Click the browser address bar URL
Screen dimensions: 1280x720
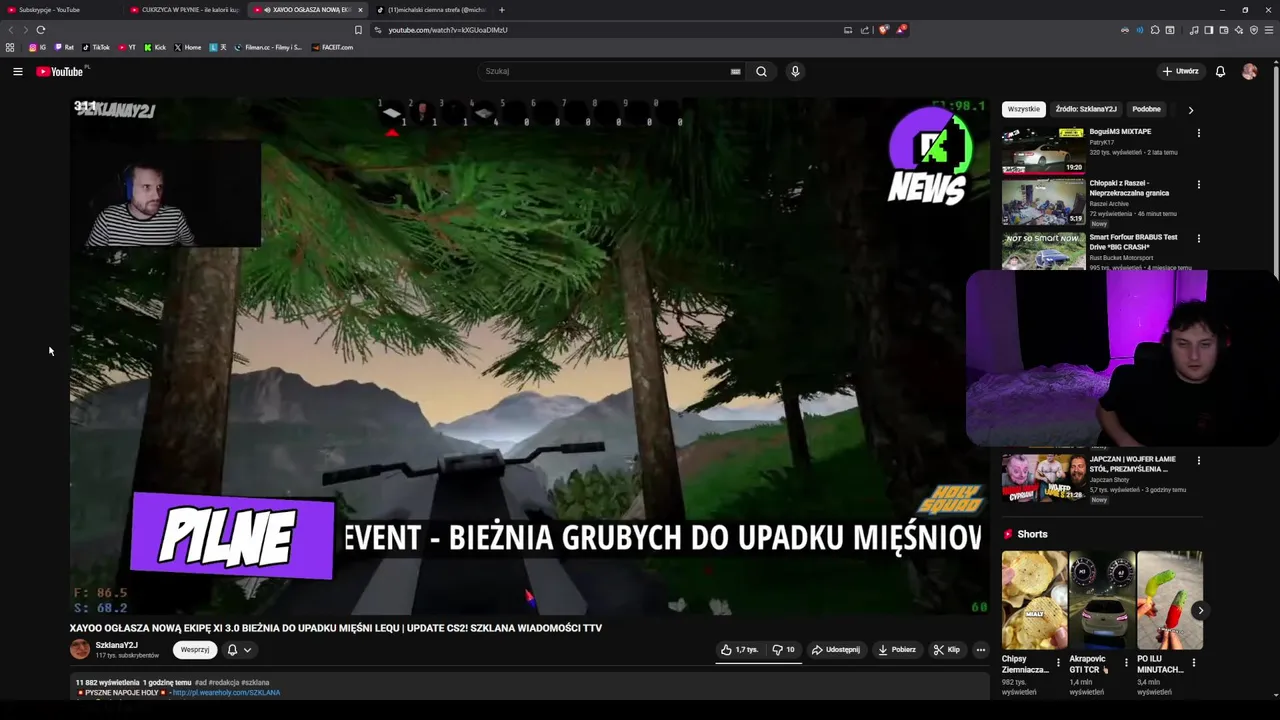(x=448, y=30)
